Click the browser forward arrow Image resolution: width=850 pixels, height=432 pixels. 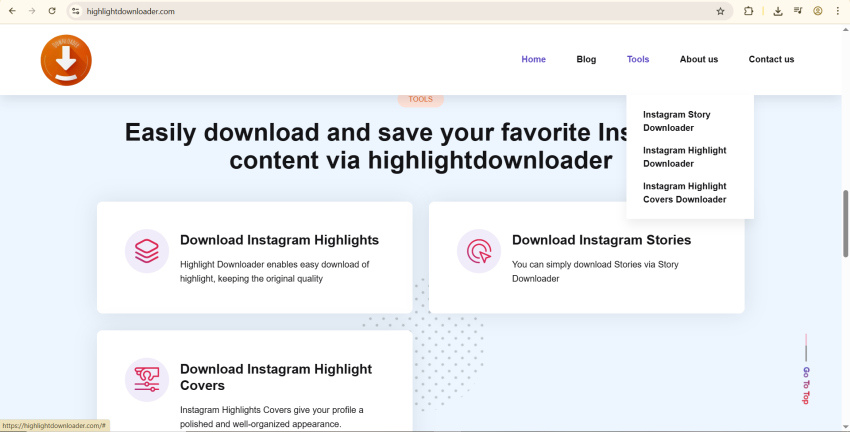32,11
